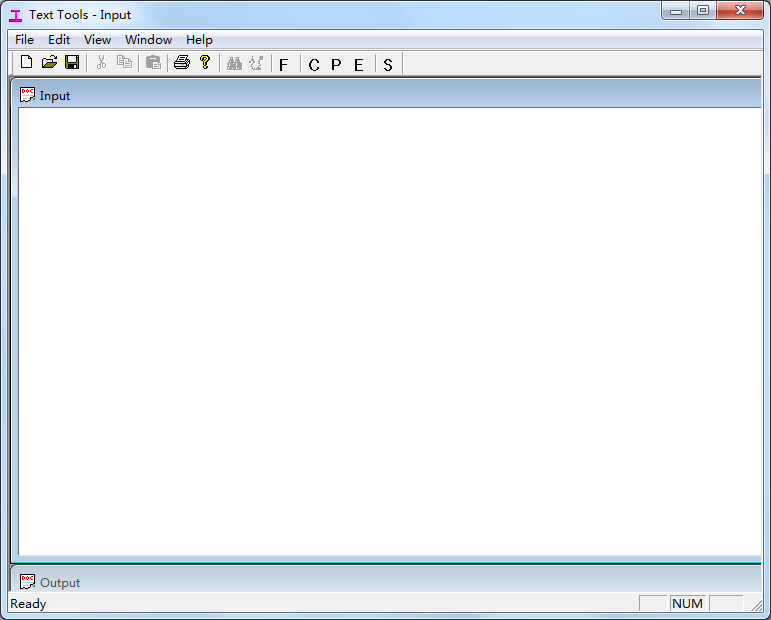Viewport: 771px width, 620px height.
Task: Launch Find using binoculars icon
Action: (x=234, y=63)
